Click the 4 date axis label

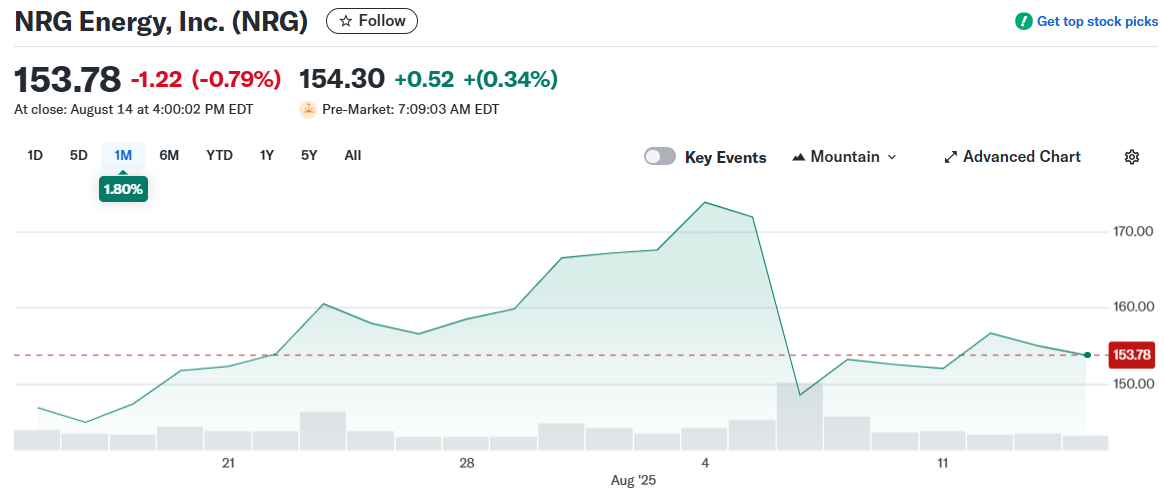click(705, 463)
